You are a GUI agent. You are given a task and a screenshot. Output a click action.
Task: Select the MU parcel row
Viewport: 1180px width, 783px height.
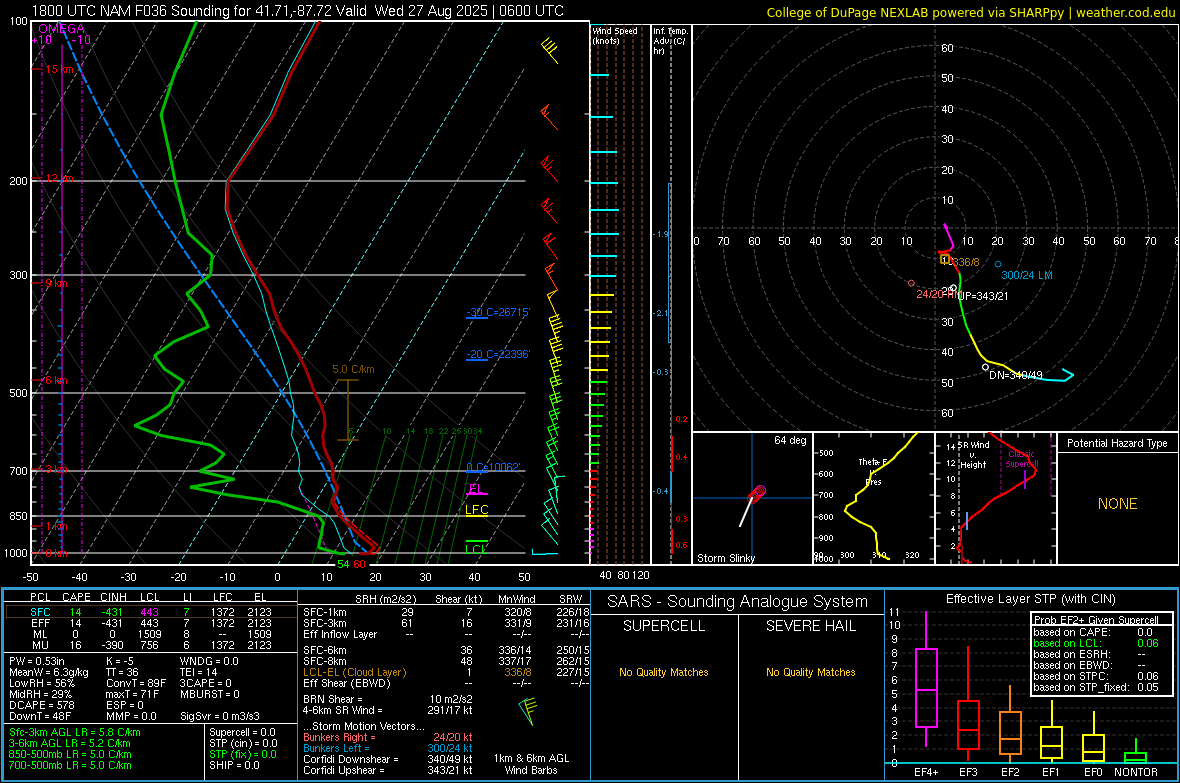click(x=151, y=646)
